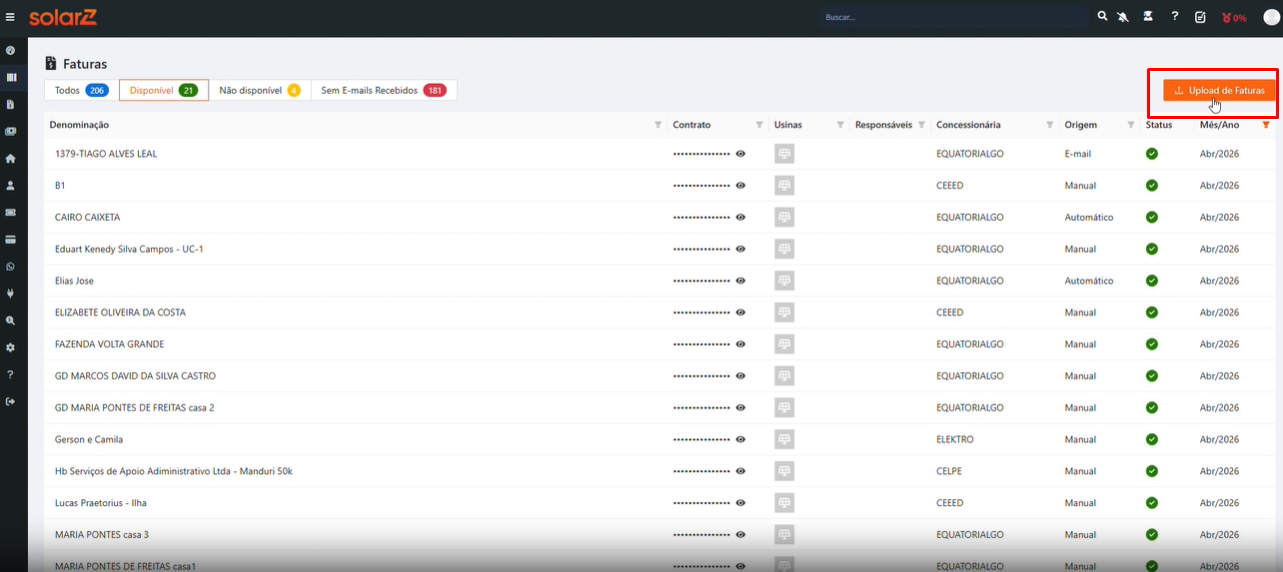Open filter for Responsáveis column
1283x572 pixels.
pos(921,125)
